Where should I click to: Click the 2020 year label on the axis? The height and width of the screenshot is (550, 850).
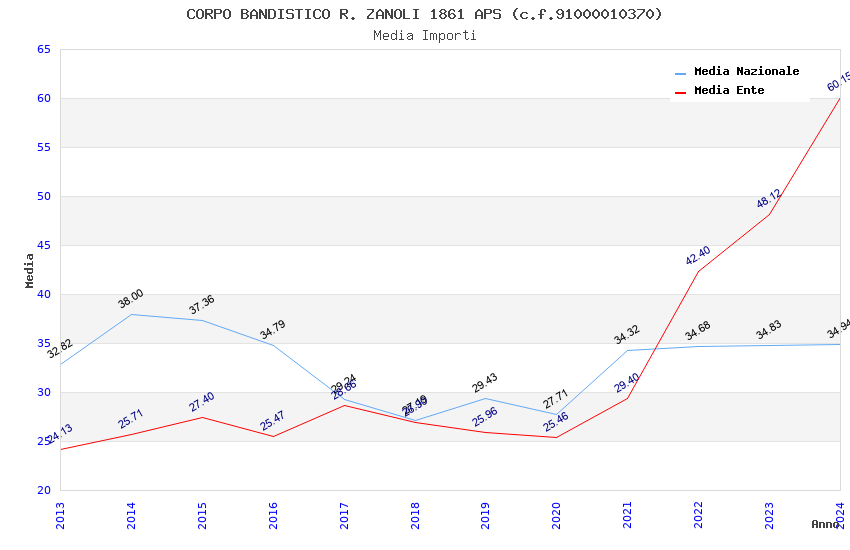click(x=556, y=515)
